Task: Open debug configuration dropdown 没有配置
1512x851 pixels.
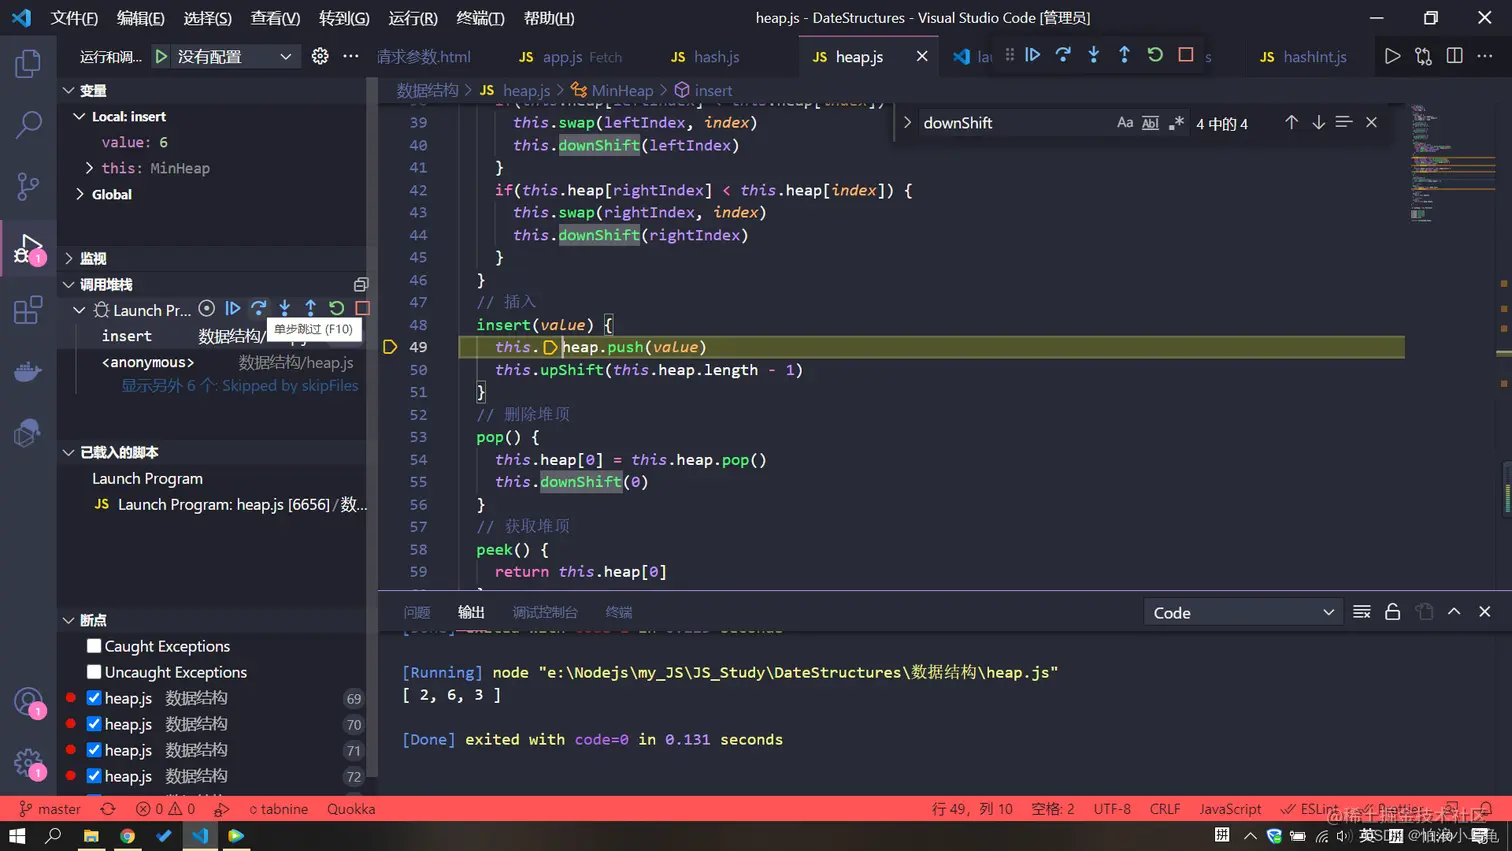Action: click(235, 57)
